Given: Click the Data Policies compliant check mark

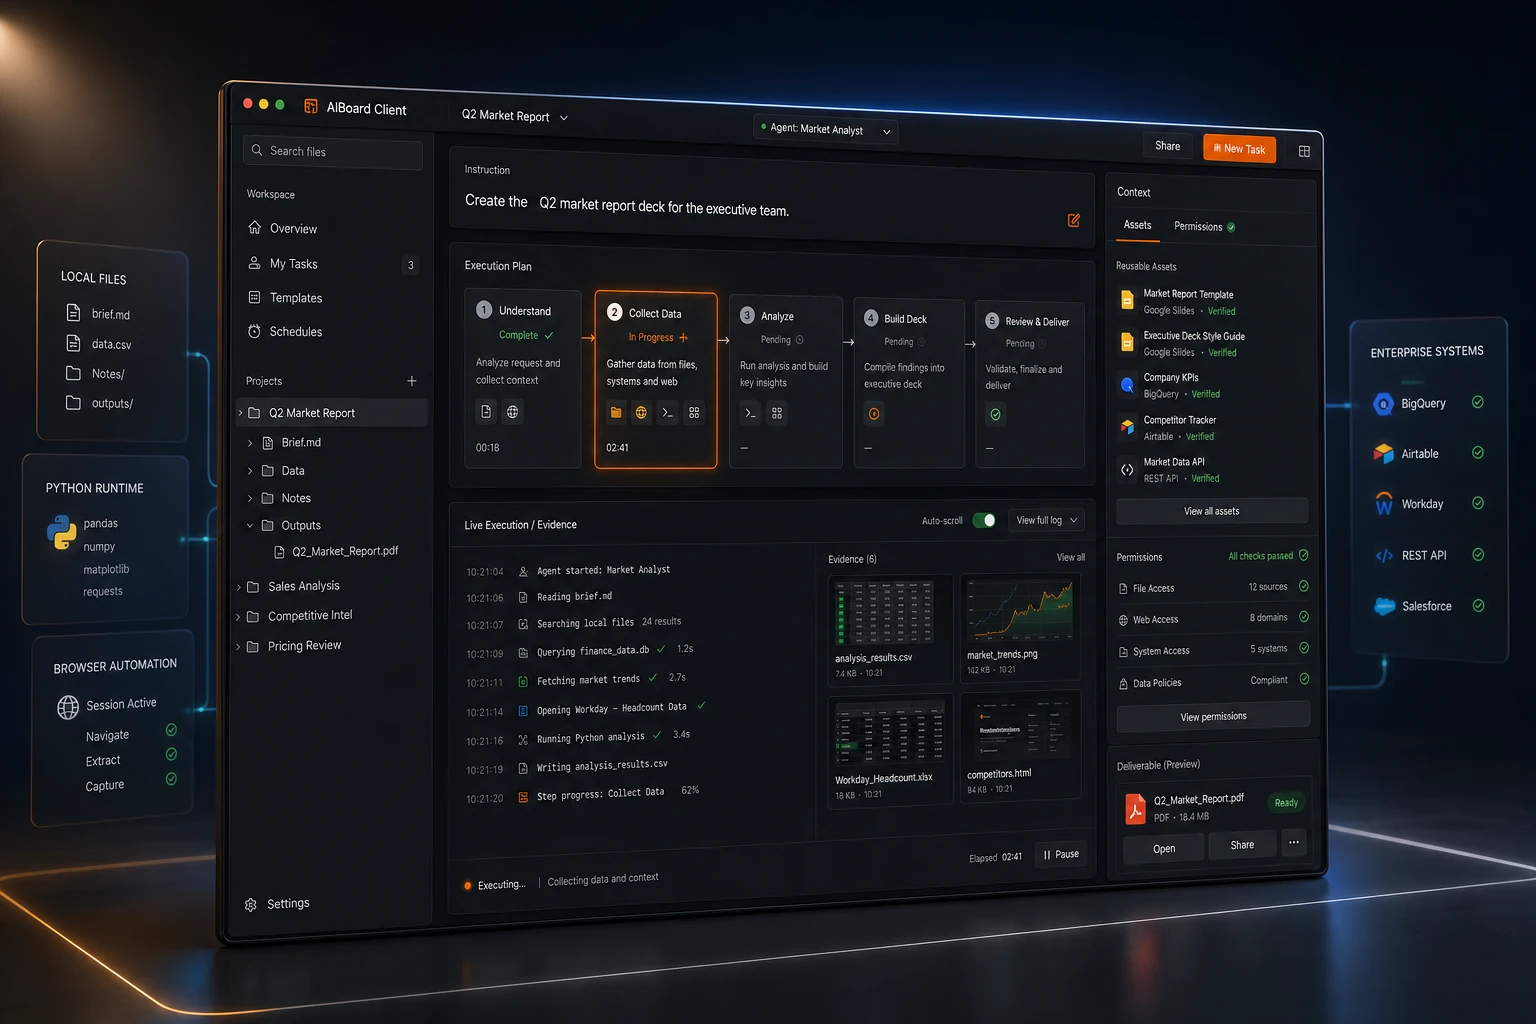Looking at the screenshot, I should coord(1305,679).
